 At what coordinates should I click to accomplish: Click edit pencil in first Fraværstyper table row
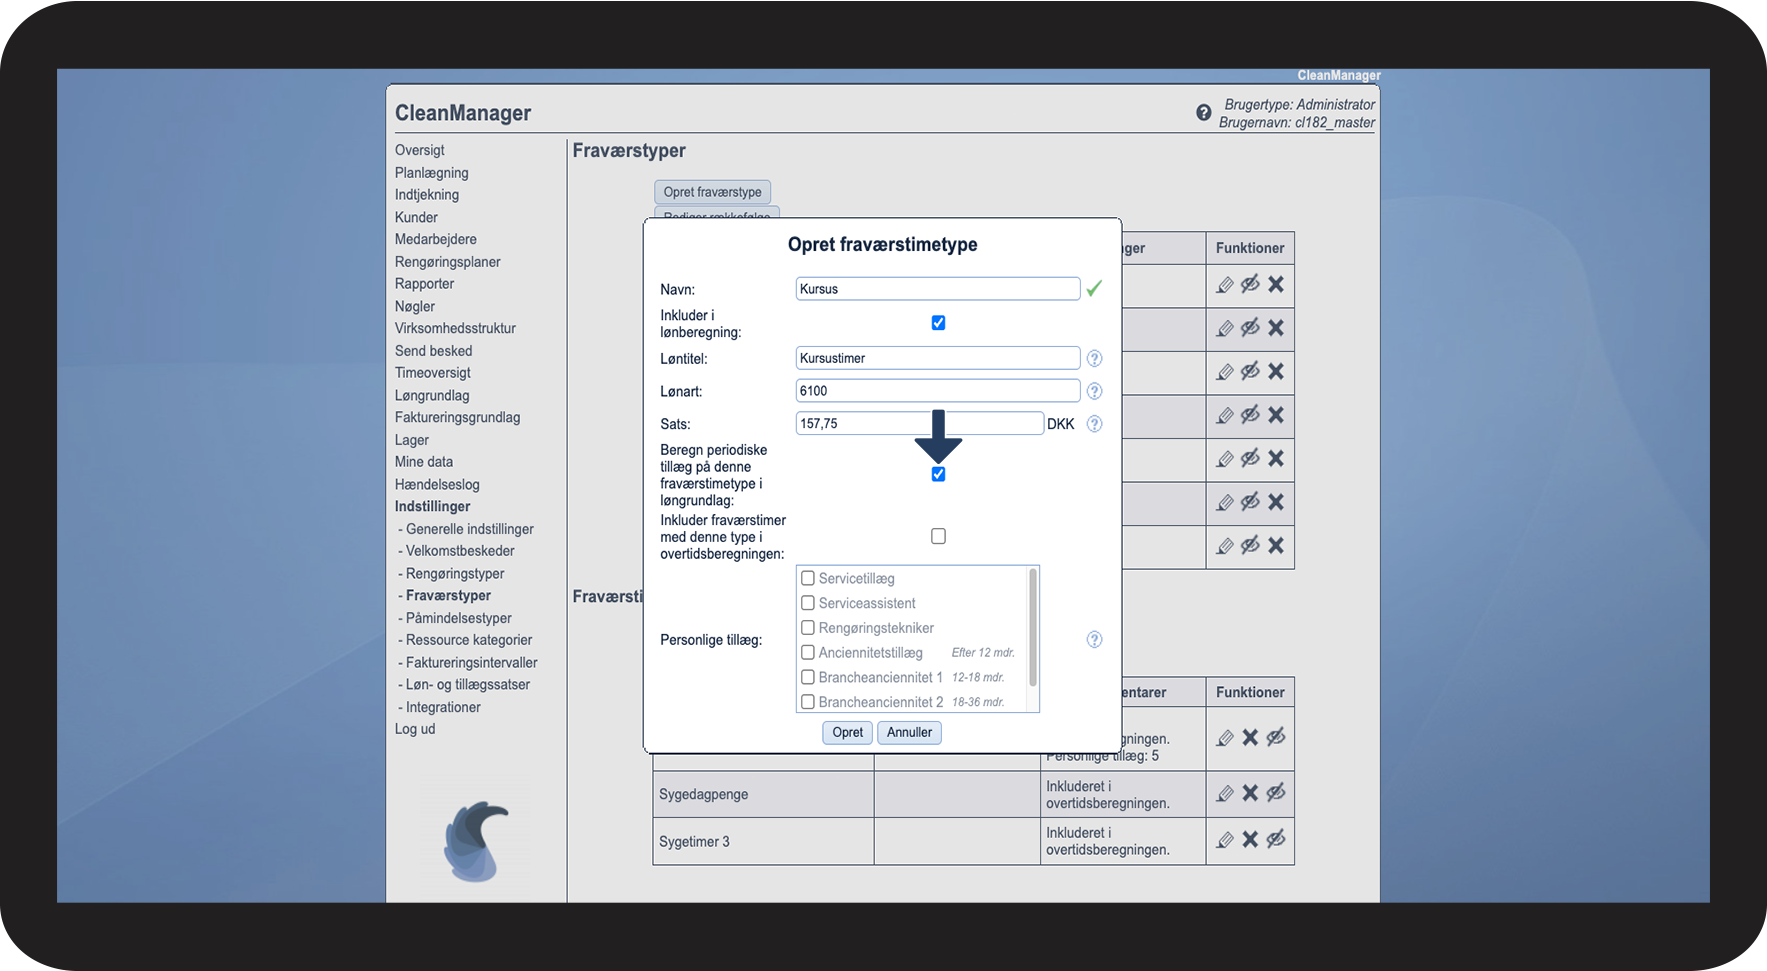tap(1225, 285)
